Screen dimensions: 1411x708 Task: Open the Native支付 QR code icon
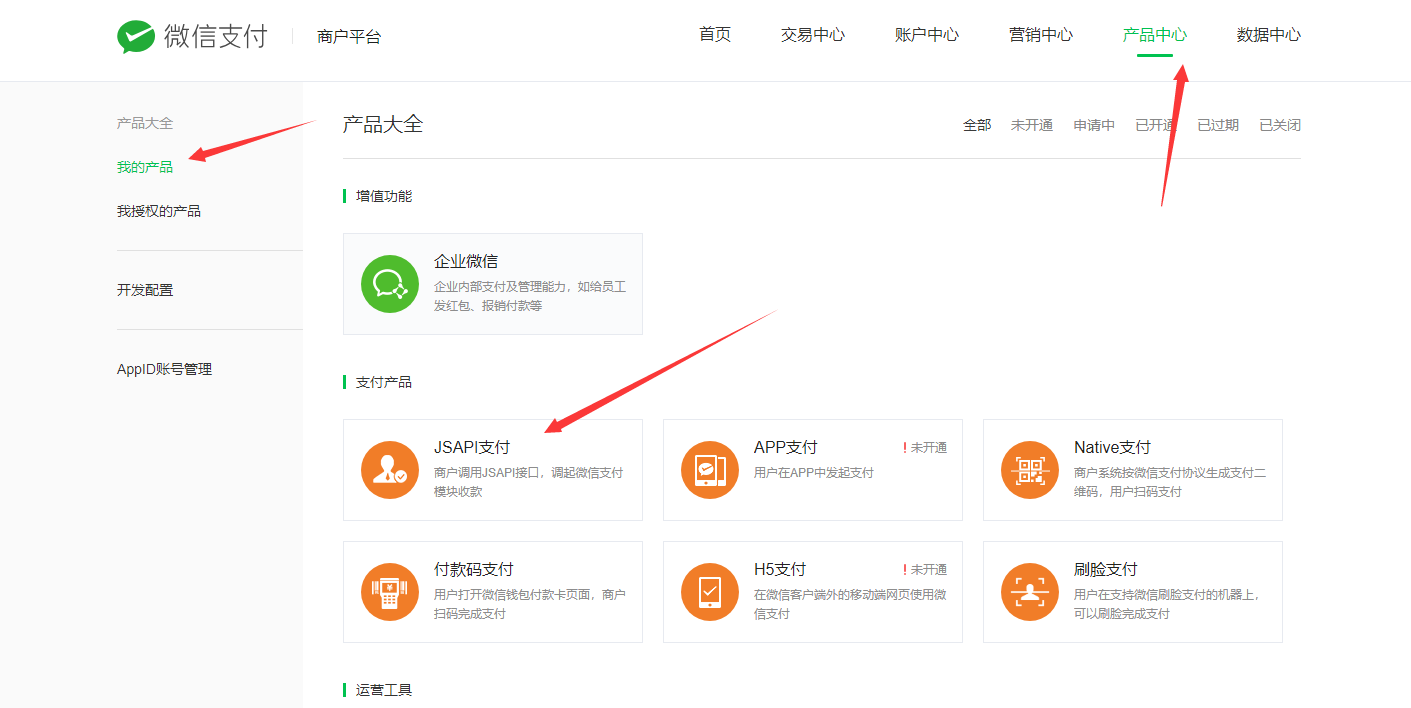click(1030, 470)
